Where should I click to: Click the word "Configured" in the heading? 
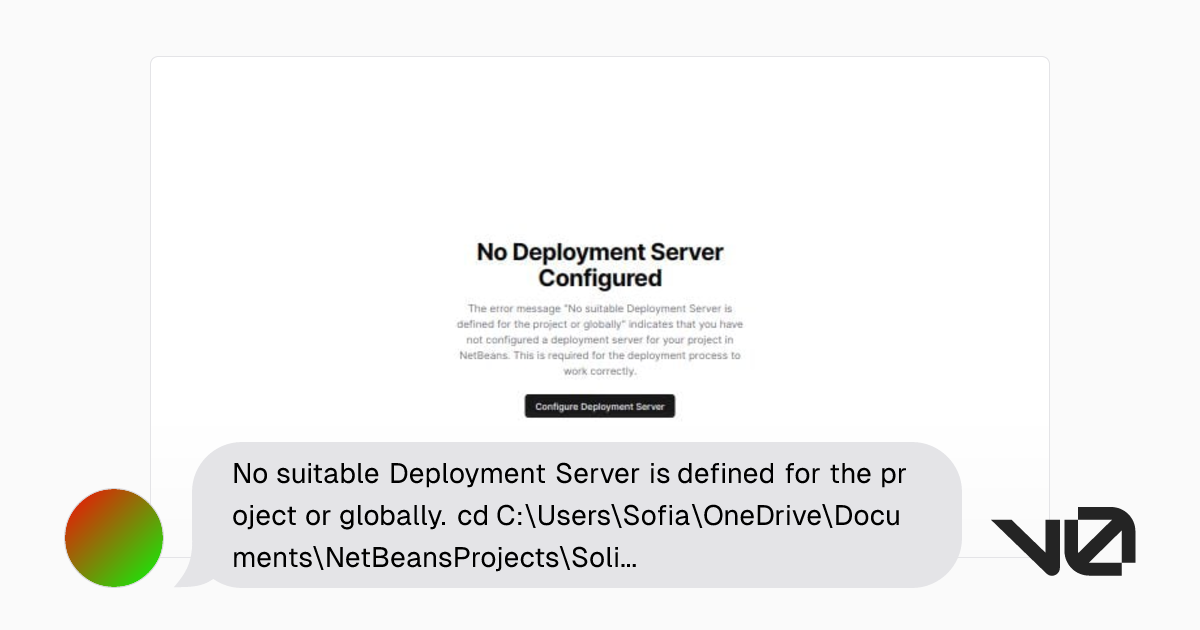(x=600, y=278)
